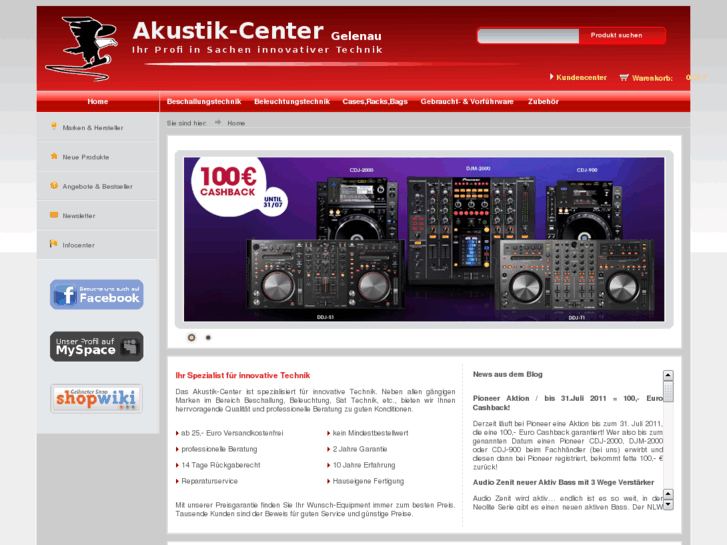Click the breadcrumb arrow icon before Home
This screenshot has height=545, width=727.
217,122
